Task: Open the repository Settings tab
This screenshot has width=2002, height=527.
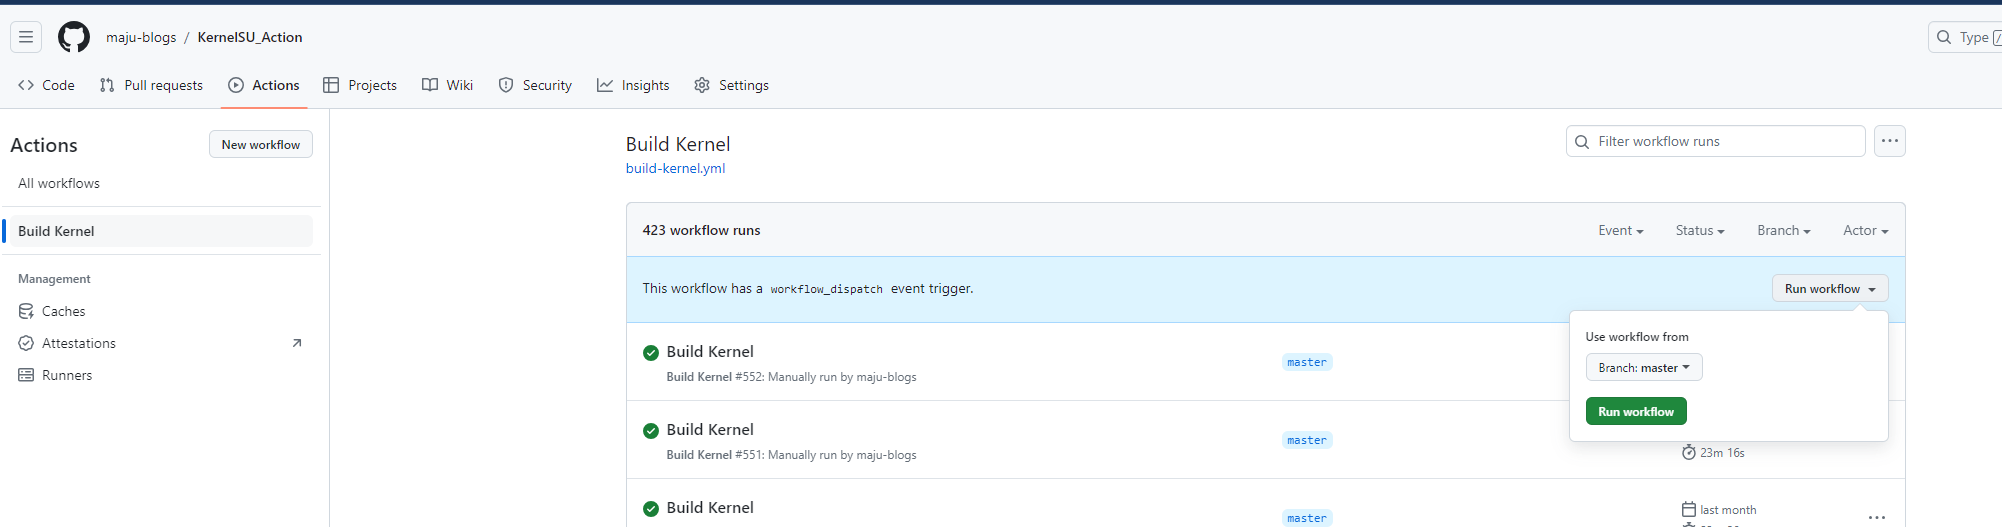Action: [x=731, y=85]
